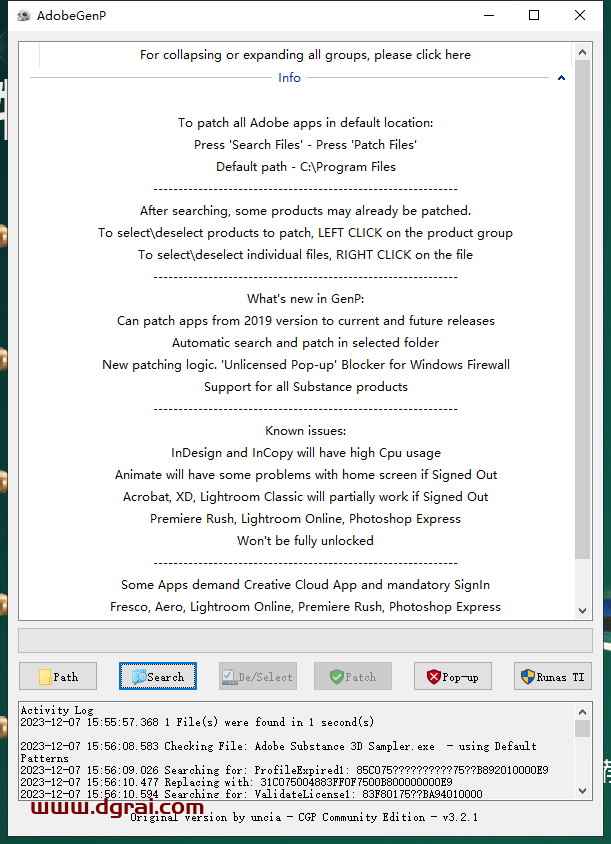
Task: Click the 'Known issues:' line
Action: point(305,431)
